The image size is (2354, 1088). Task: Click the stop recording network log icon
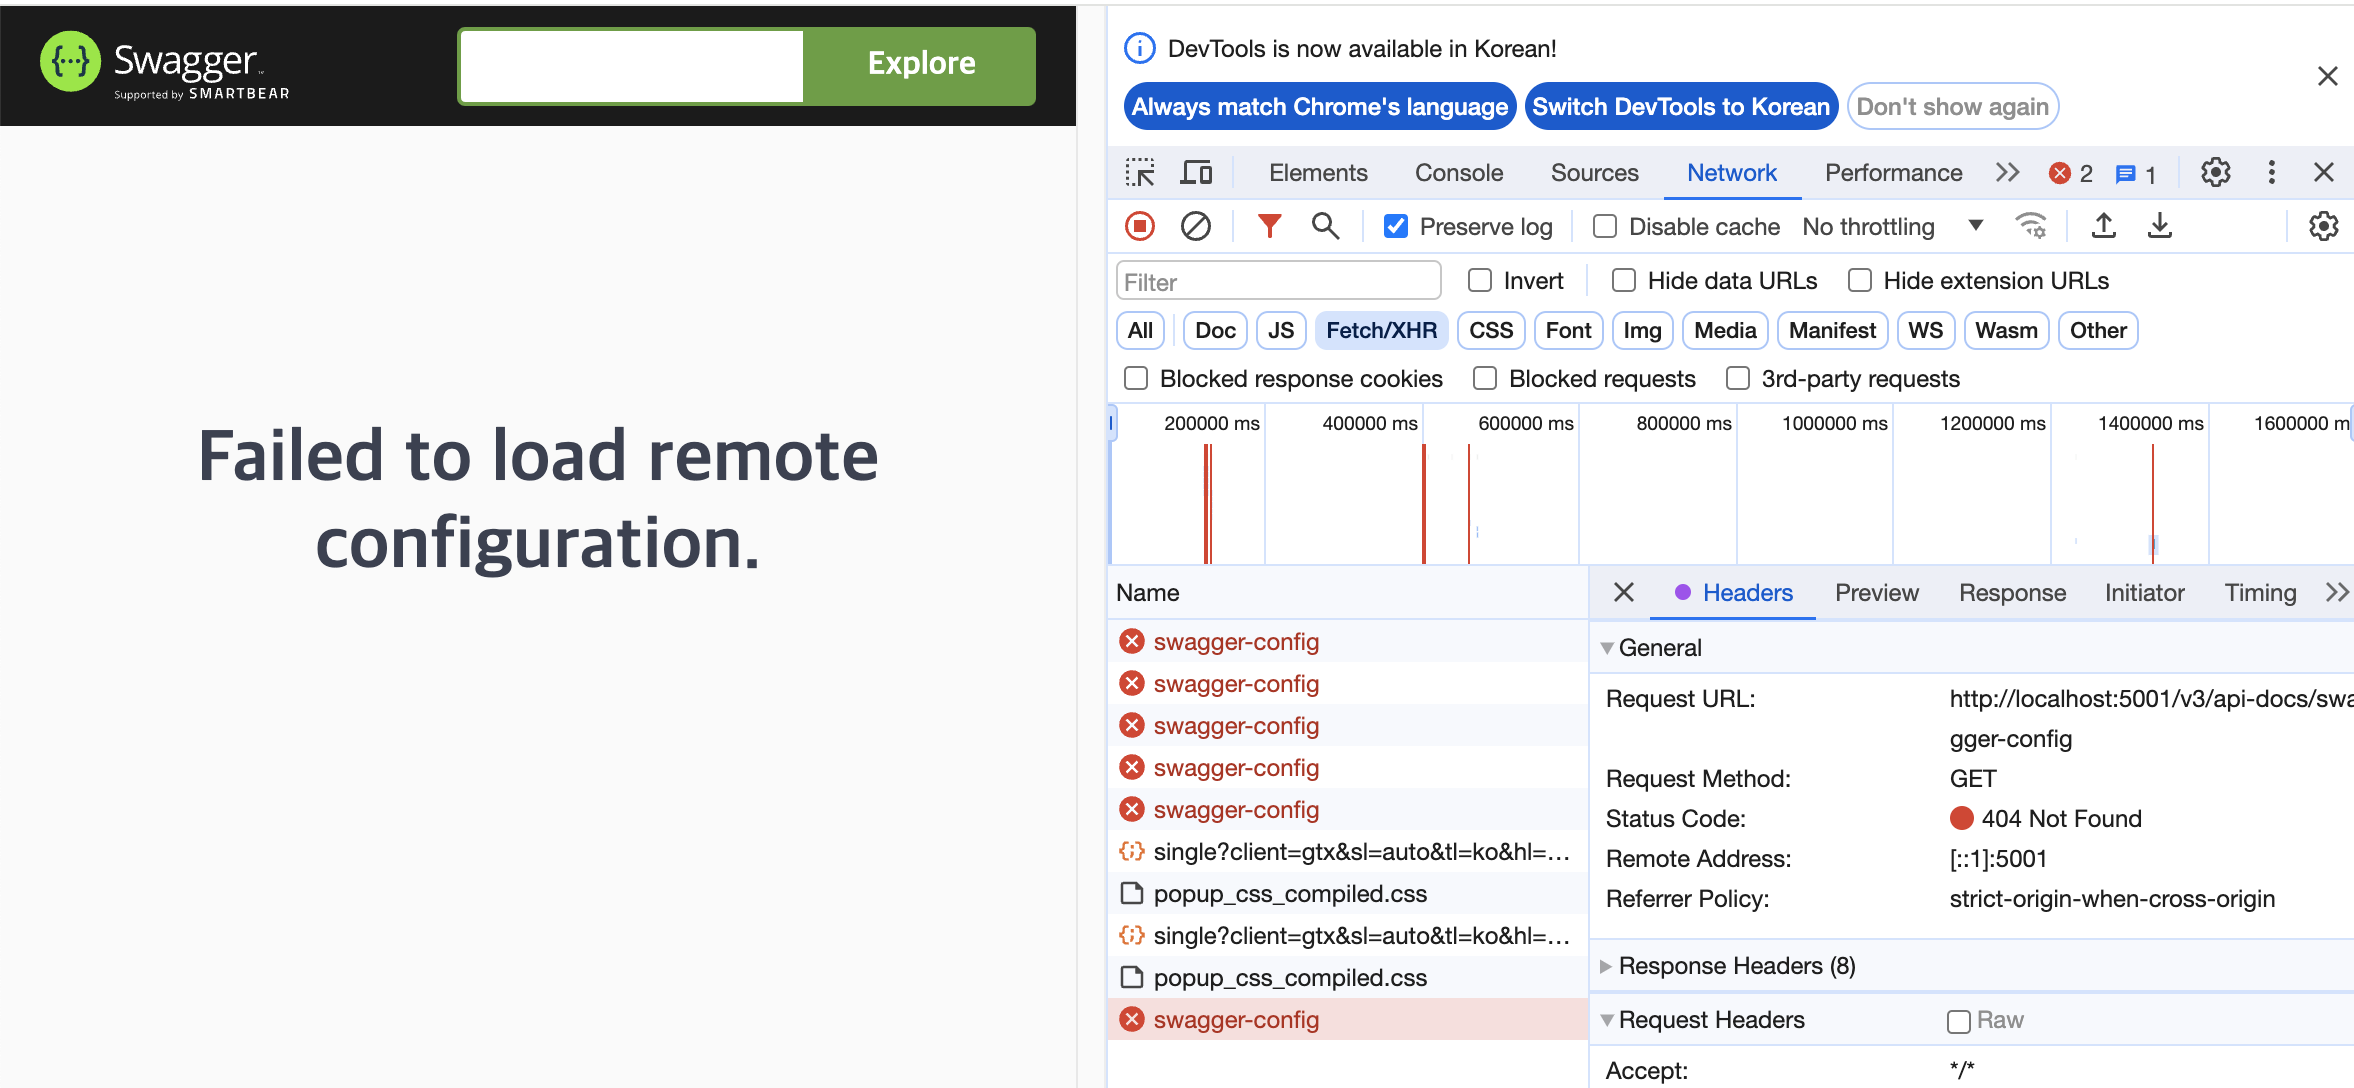click(1140, 226)
